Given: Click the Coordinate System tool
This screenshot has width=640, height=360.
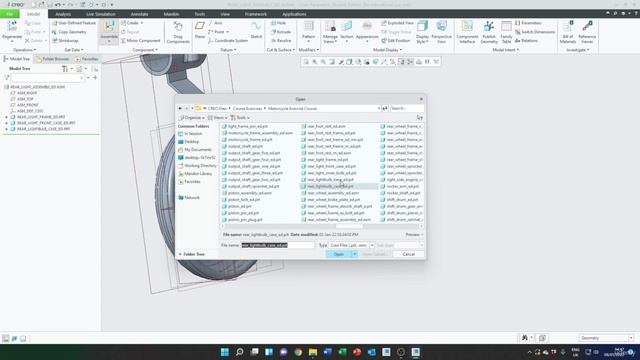Looking at the screenshot, I should [228, 41].
